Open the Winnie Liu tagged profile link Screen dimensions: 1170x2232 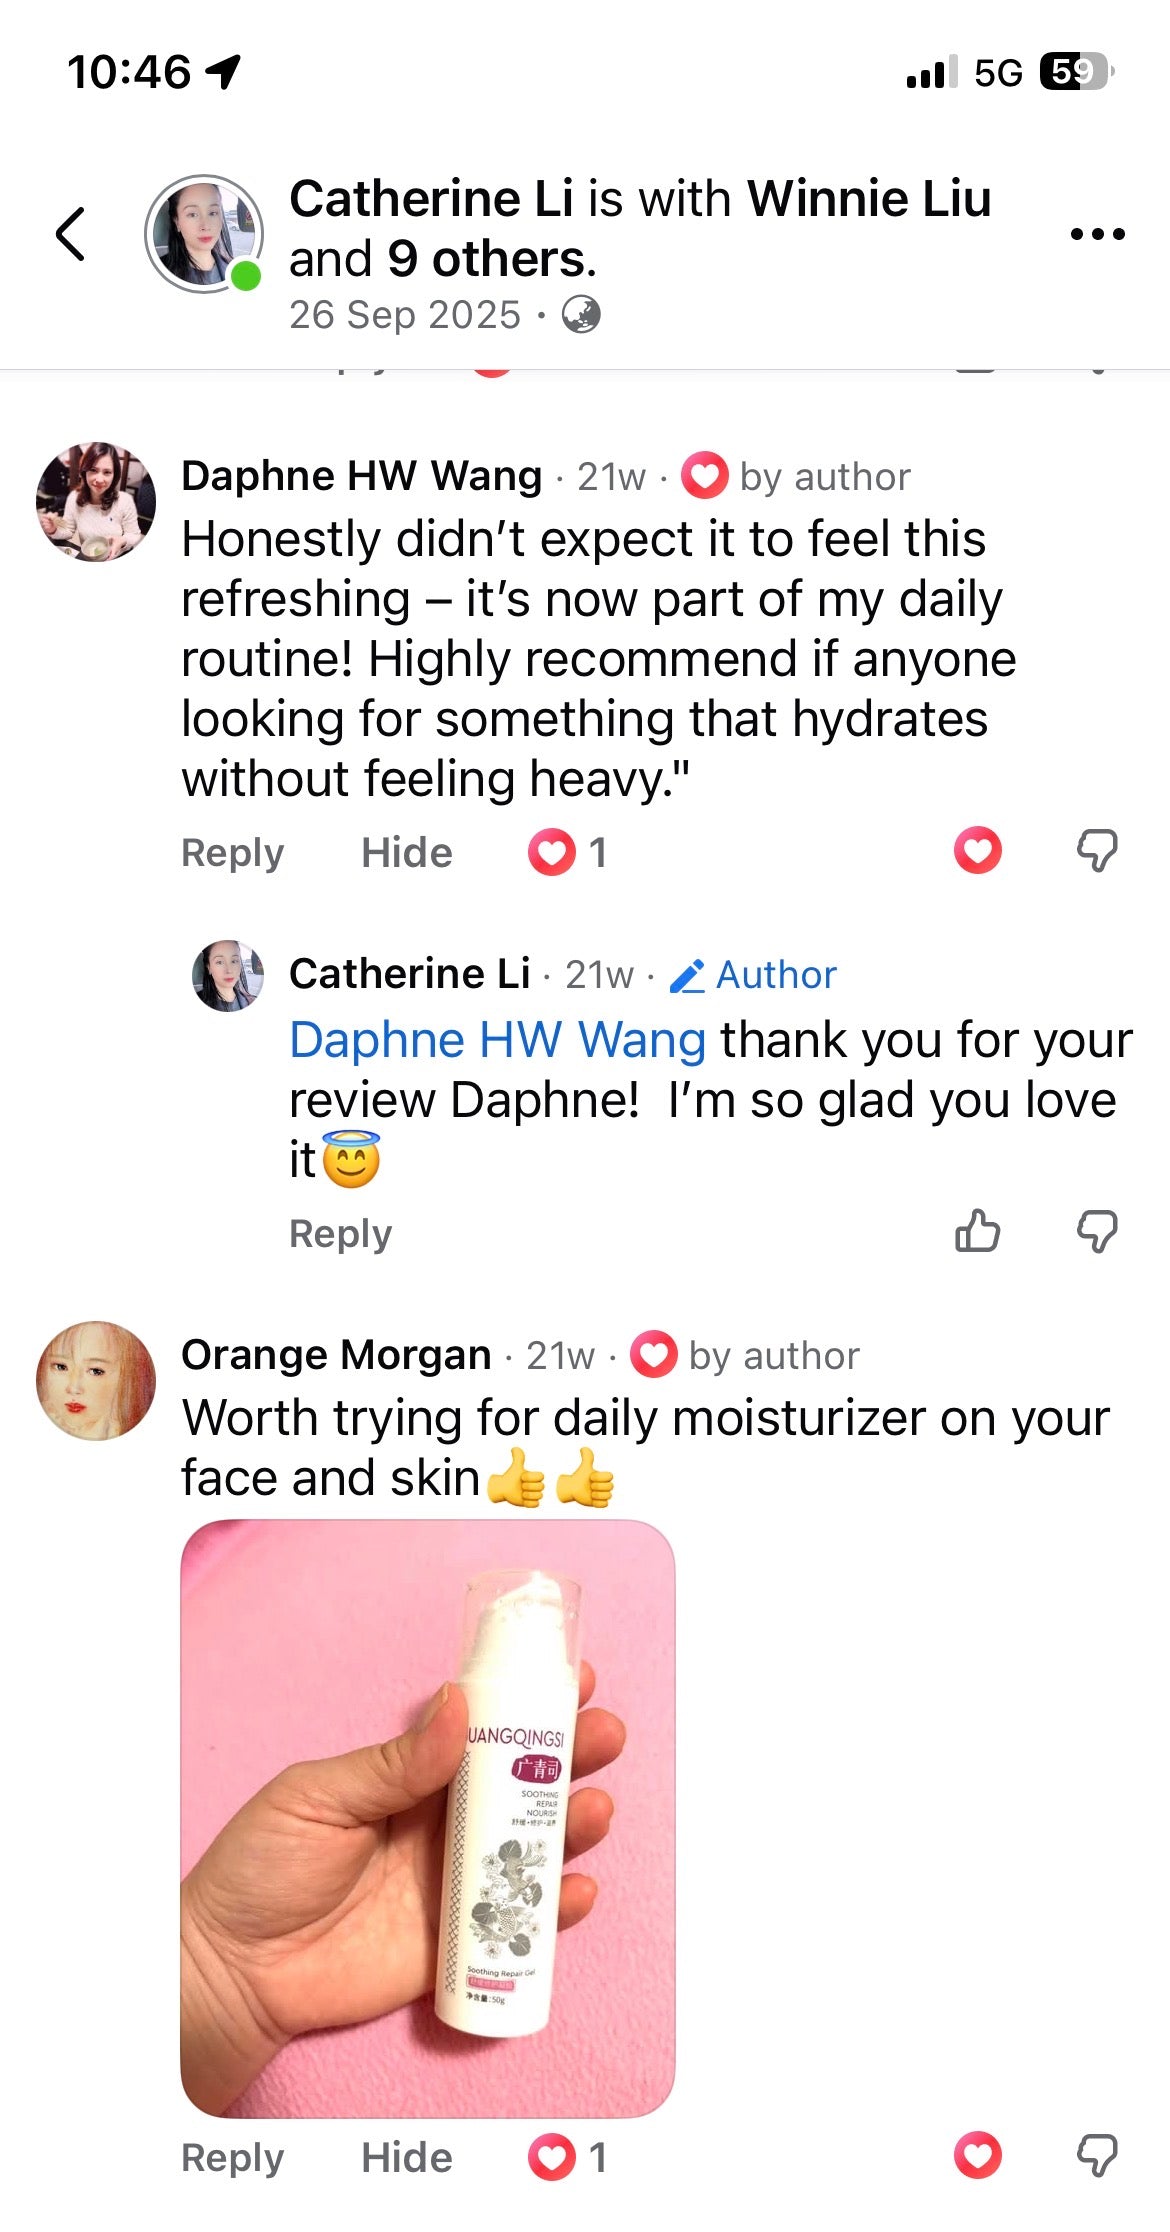click(x=869, y=198)
